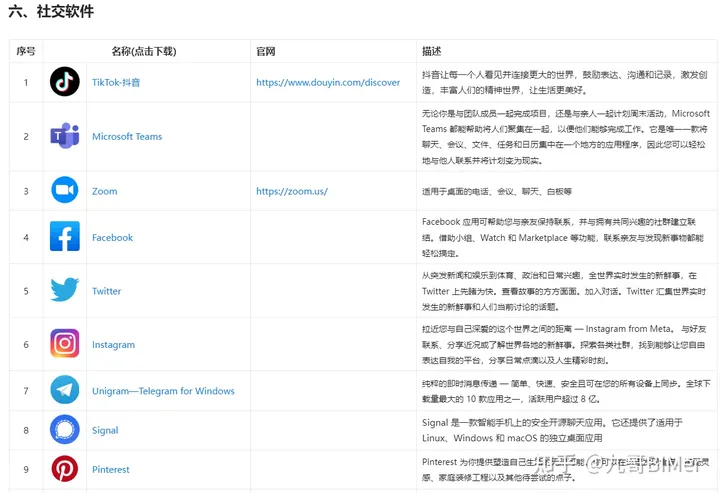The width and height of the screenshot is (720, 493).
Task: Click row number 3 cell
Action: tap(26, 191)
